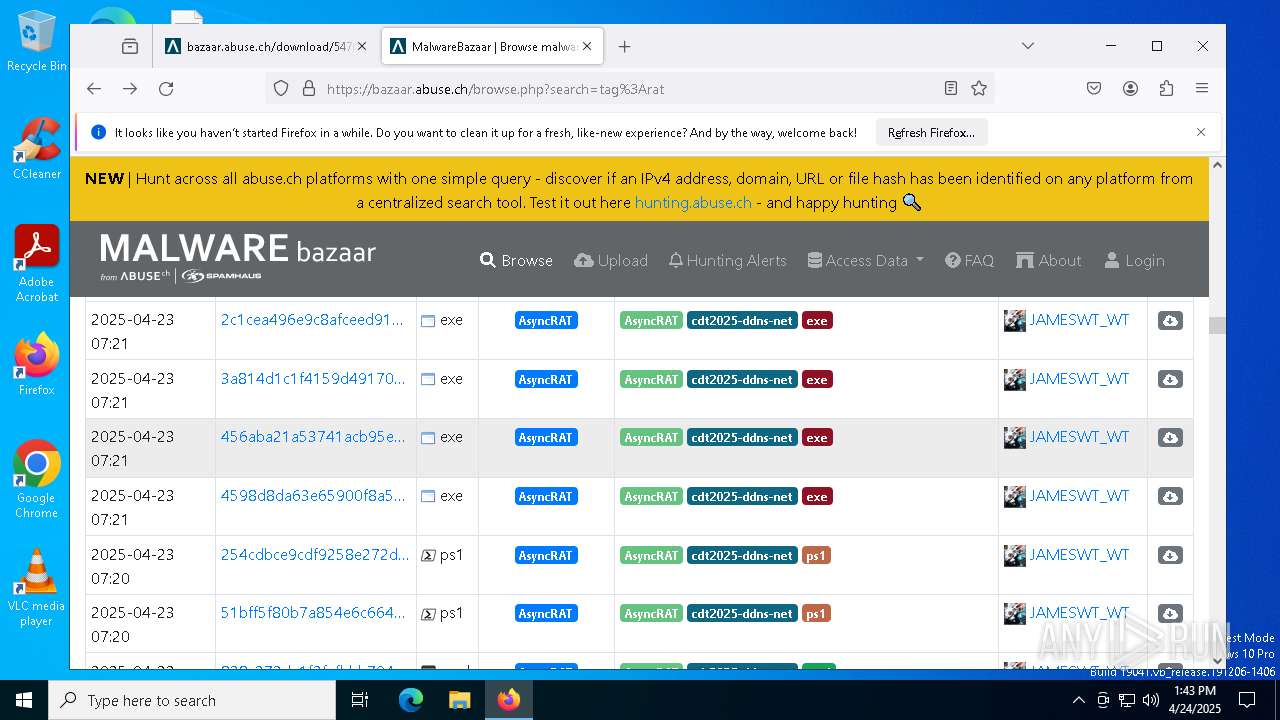Click Refresh Firefox button
Screen dimensions: 1280x720
pos(931,132)
